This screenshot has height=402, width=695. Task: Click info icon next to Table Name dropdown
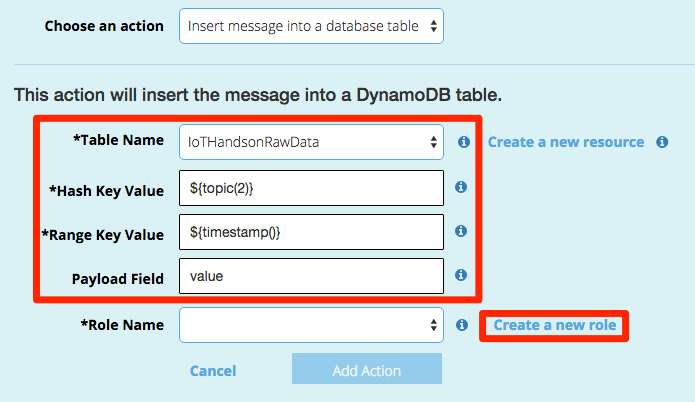(x=464, y=142)
